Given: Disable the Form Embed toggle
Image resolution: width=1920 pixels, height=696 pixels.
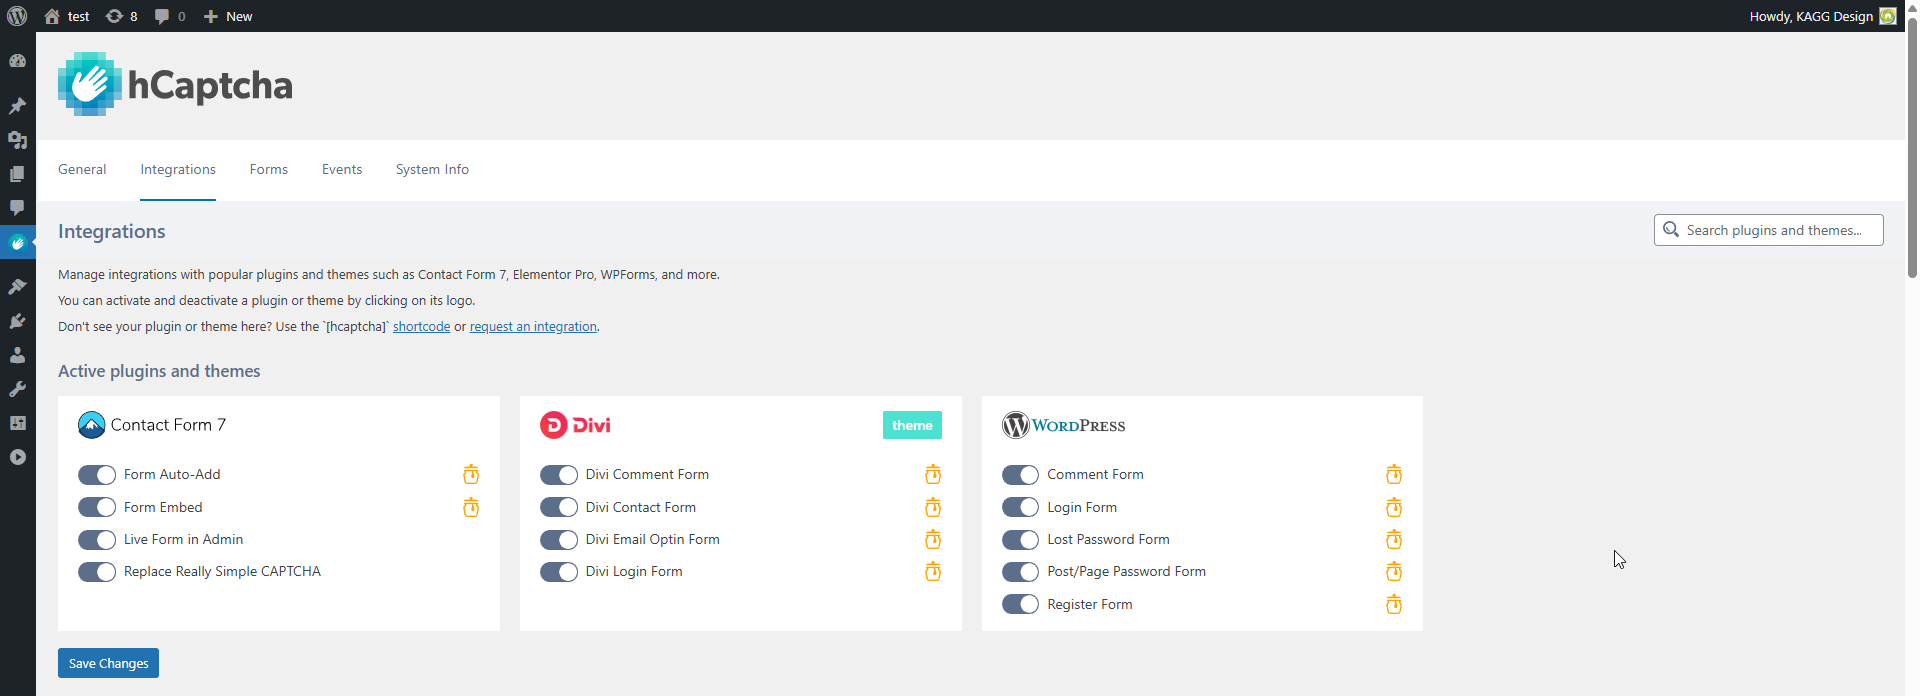Looking at the screenshot, I should tap(97, 507).
